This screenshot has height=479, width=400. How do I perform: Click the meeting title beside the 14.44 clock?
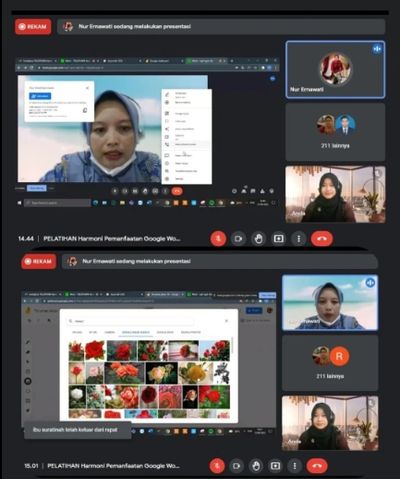pos(112,239)
